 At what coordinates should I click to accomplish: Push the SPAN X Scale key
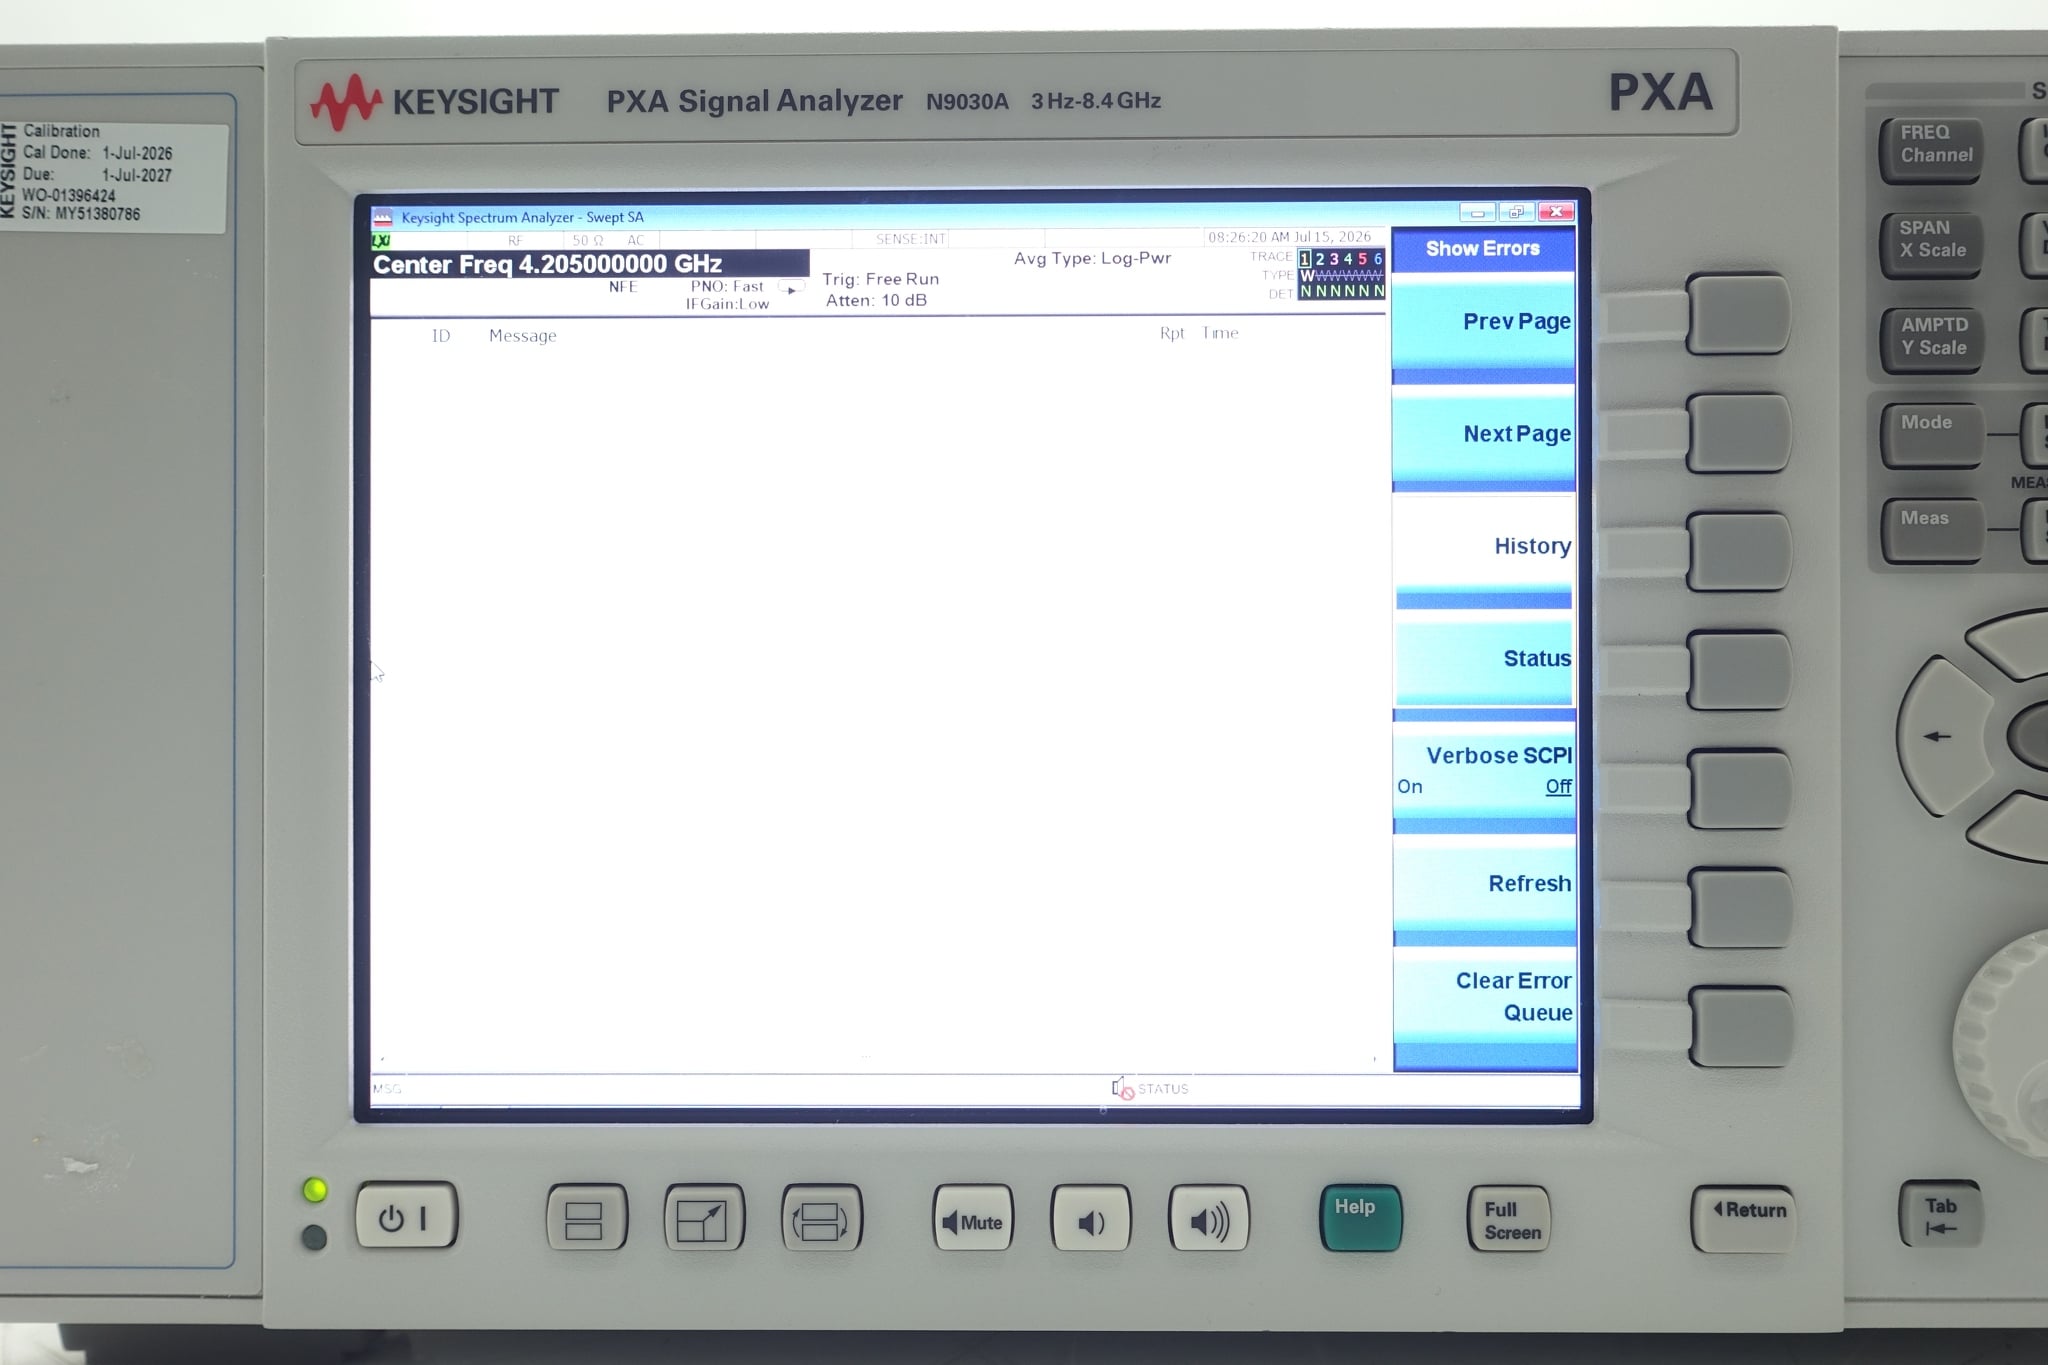click(1931, 245)
